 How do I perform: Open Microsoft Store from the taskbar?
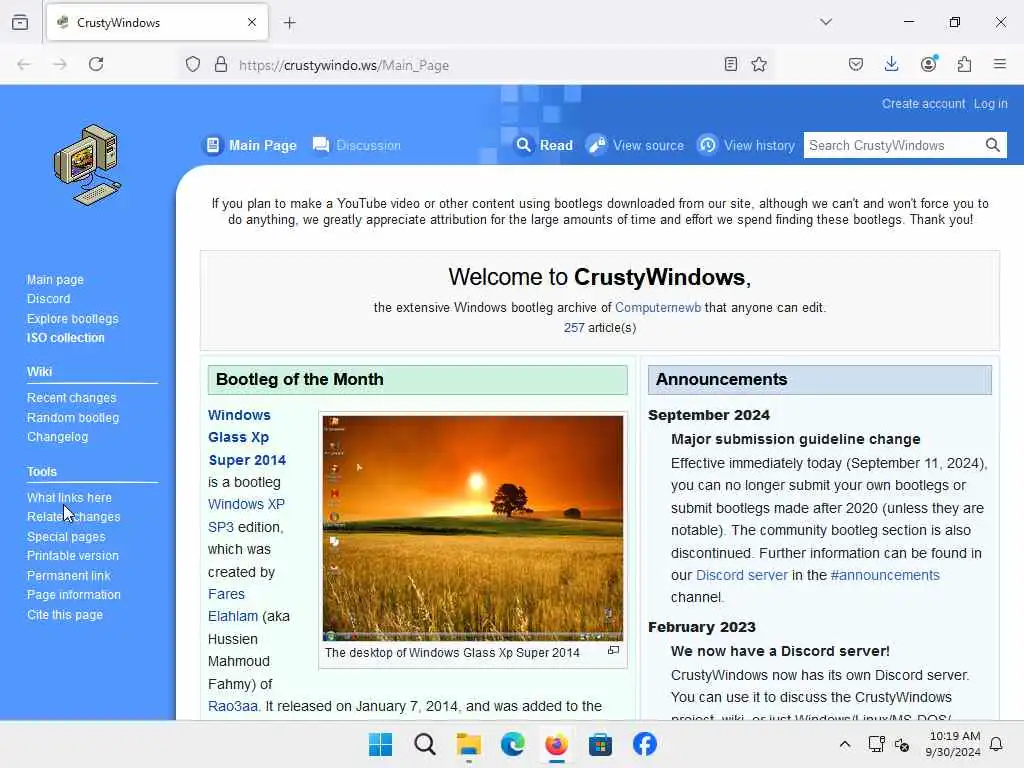point(600,744)
